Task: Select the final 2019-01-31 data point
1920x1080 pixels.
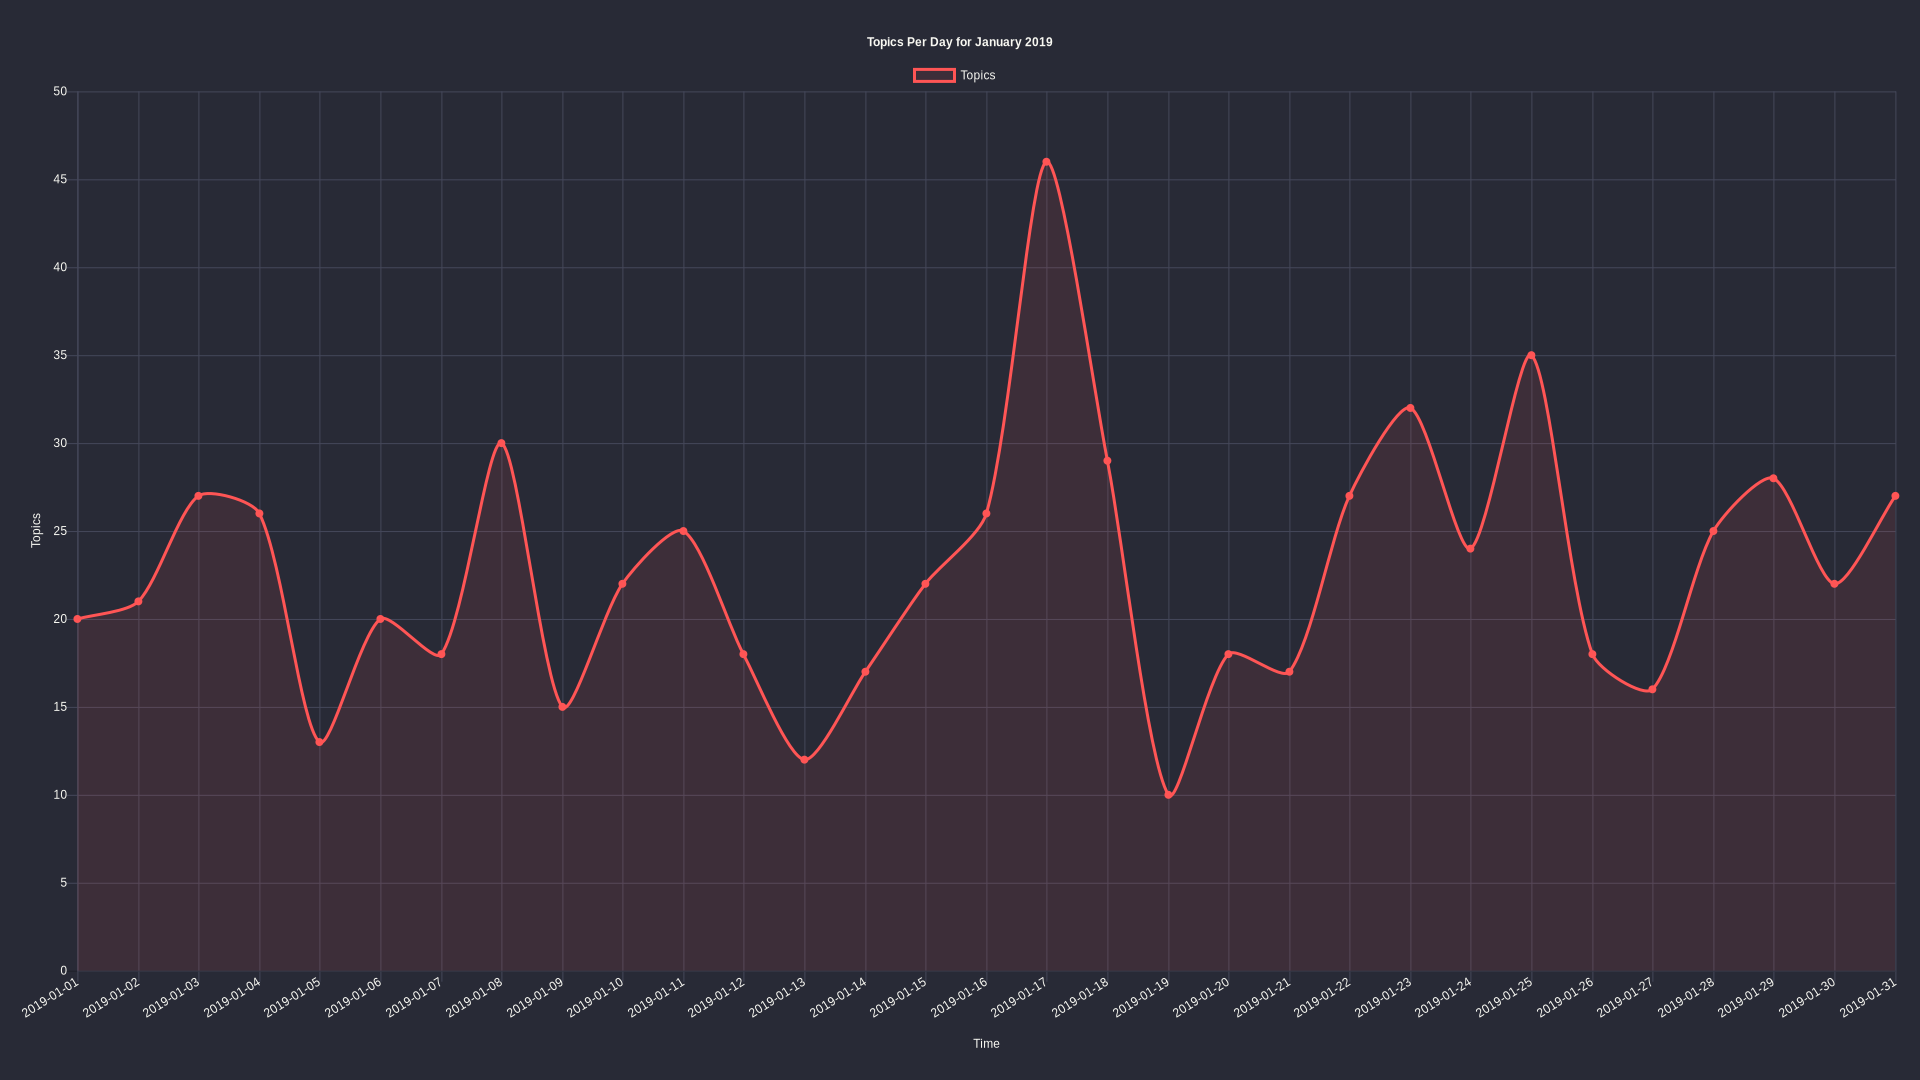Action: (x=1895, y=496)
